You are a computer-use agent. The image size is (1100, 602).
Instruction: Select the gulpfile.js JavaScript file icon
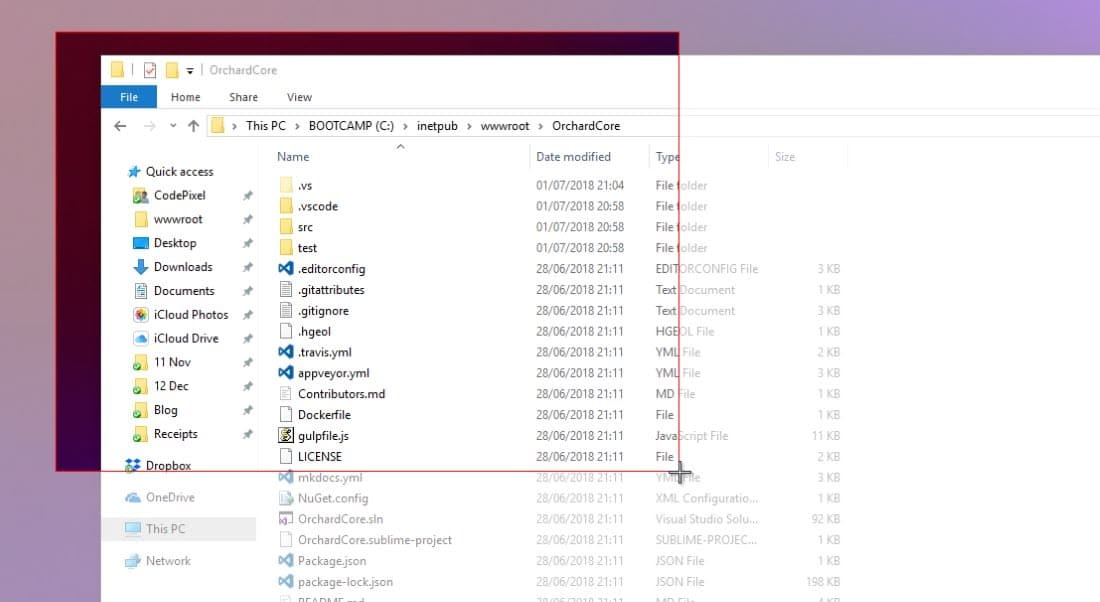click(286, 435)
